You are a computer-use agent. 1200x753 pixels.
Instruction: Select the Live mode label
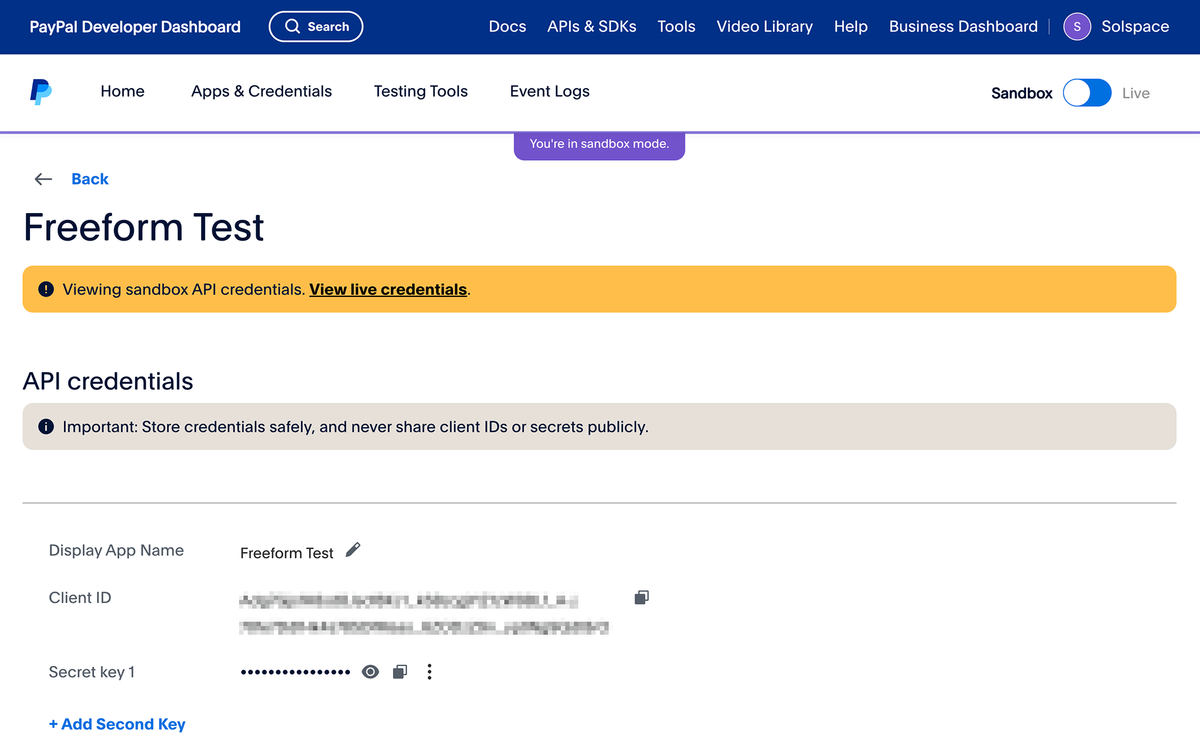tap(1135, 93)
